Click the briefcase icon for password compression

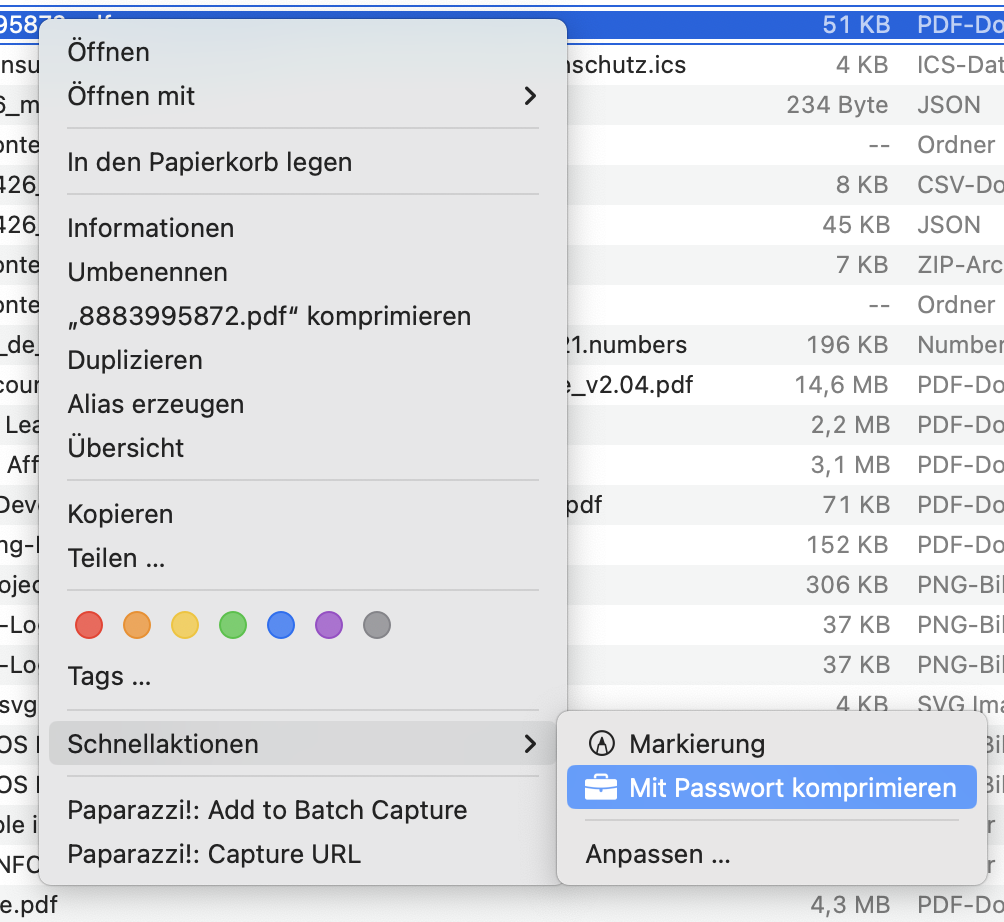601,788
